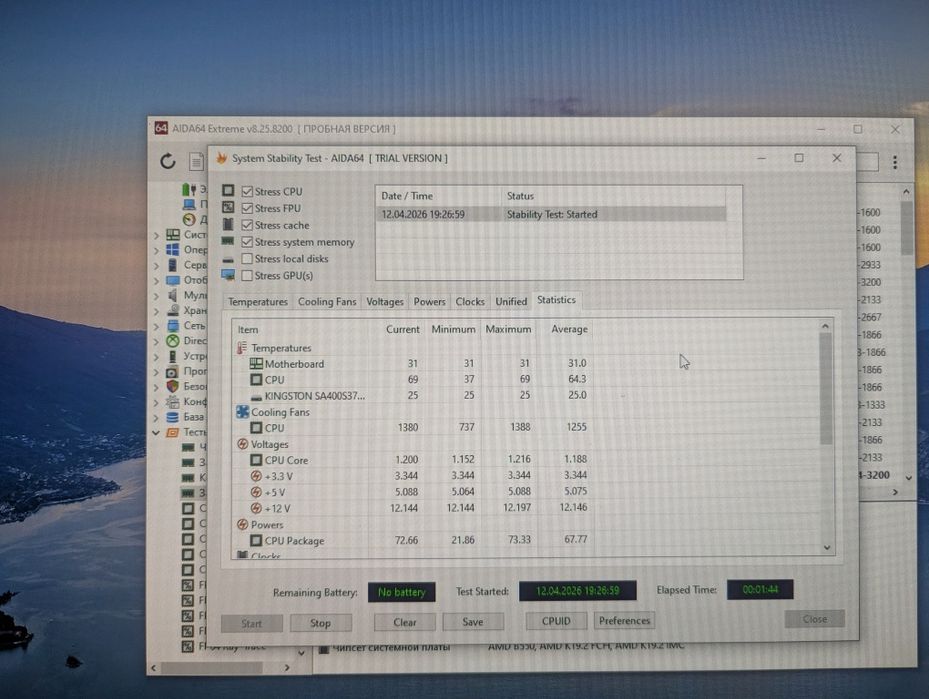This screenshot has height=699, width=929.
Task: Click the Powers group icon
Action: (x=242, y=524)
